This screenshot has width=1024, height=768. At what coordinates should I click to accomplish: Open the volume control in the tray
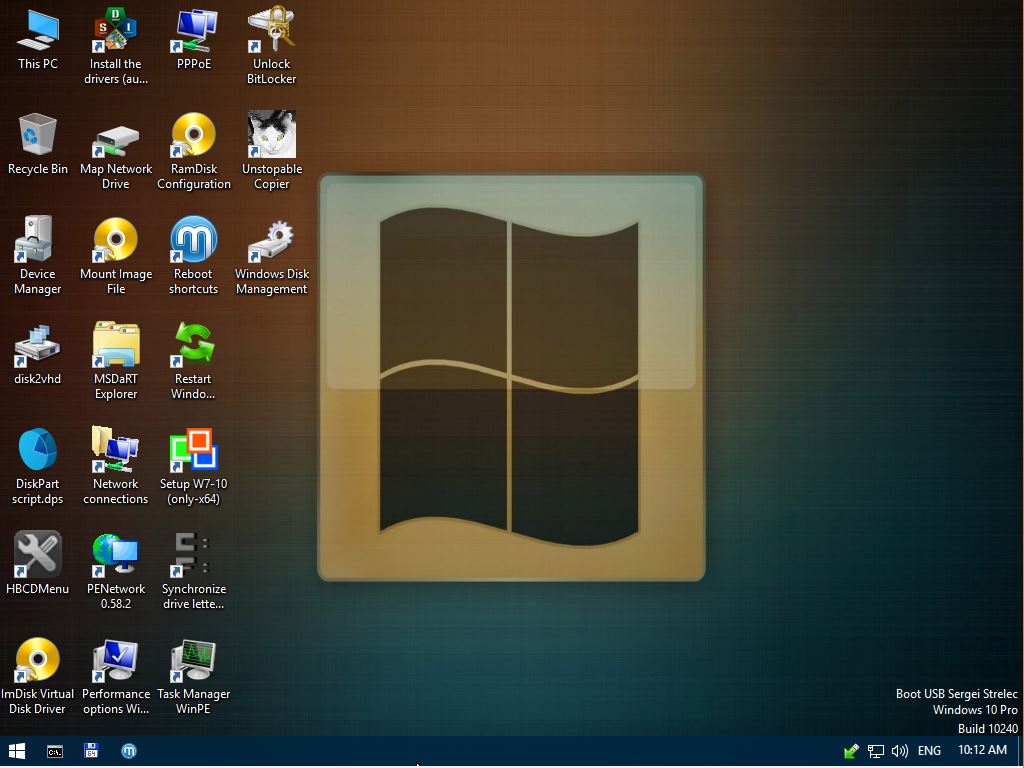[899, 751]
